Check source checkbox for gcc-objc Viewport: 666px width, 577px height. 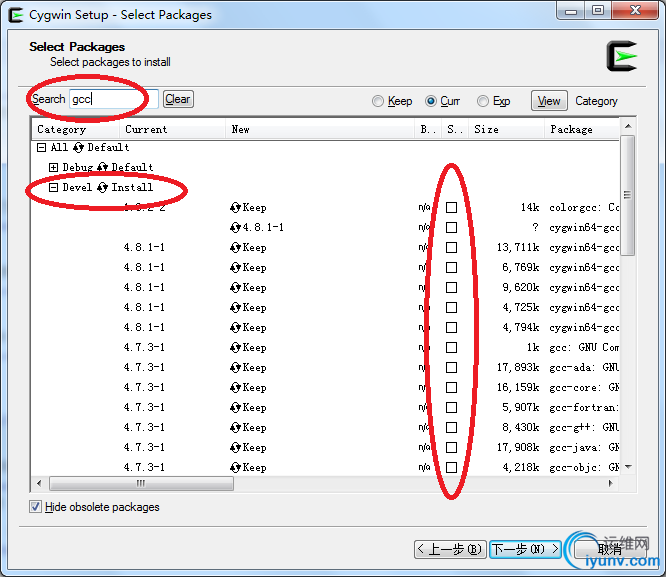(x=452, y=467)
